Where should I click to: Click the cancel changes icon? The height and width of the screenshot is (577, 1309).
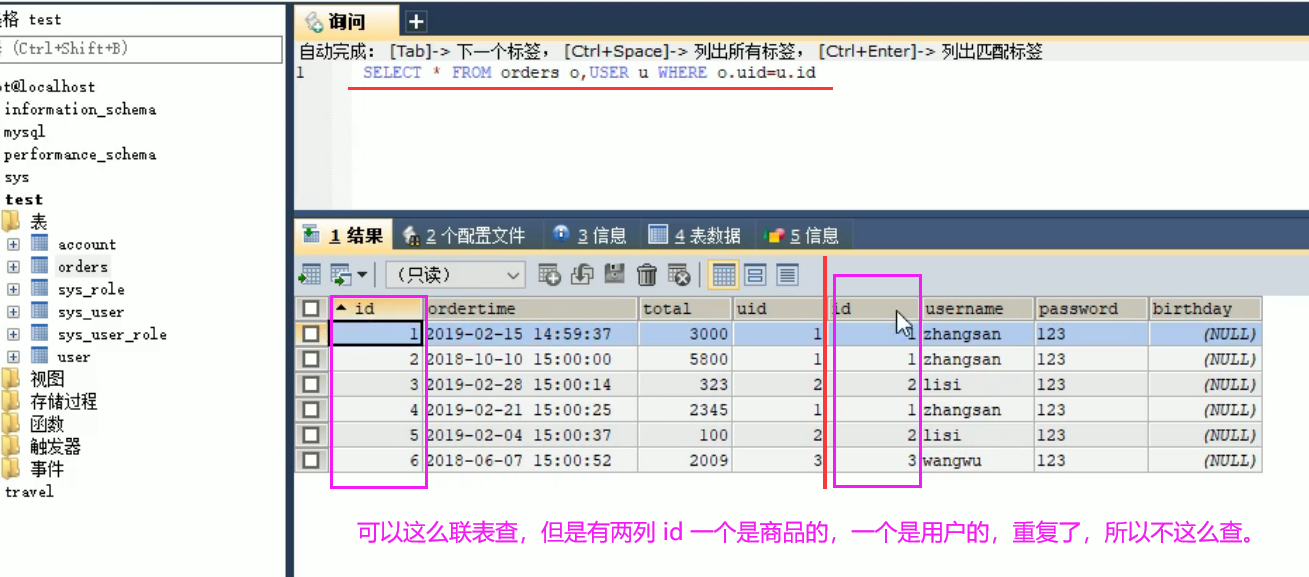pos(679,274)
